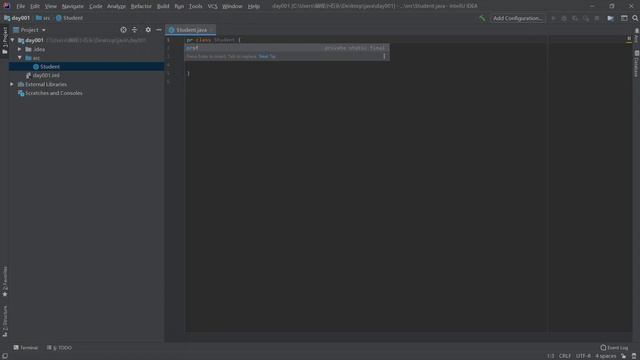Screen dimensions: 640x360
Task: Open the File menu
Action: 20,6
